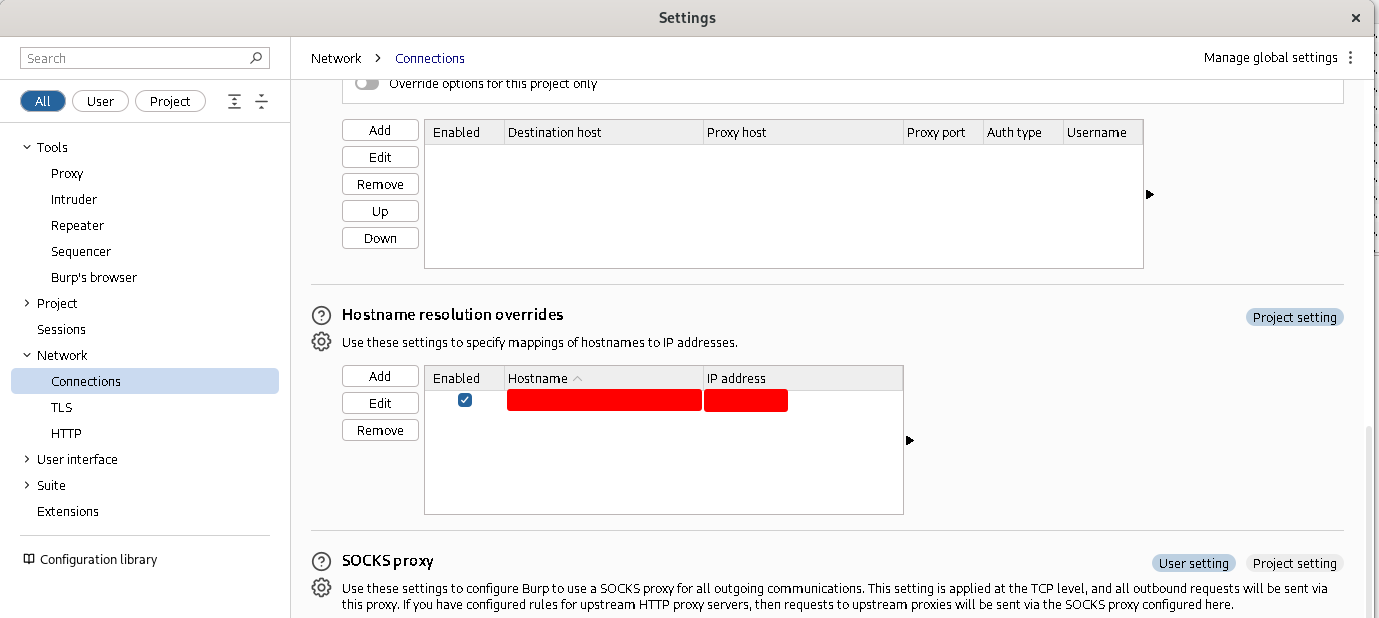Select the User filter pill
The width and height of the screenshot is (1379, 618).
click(x=100, y=101)
